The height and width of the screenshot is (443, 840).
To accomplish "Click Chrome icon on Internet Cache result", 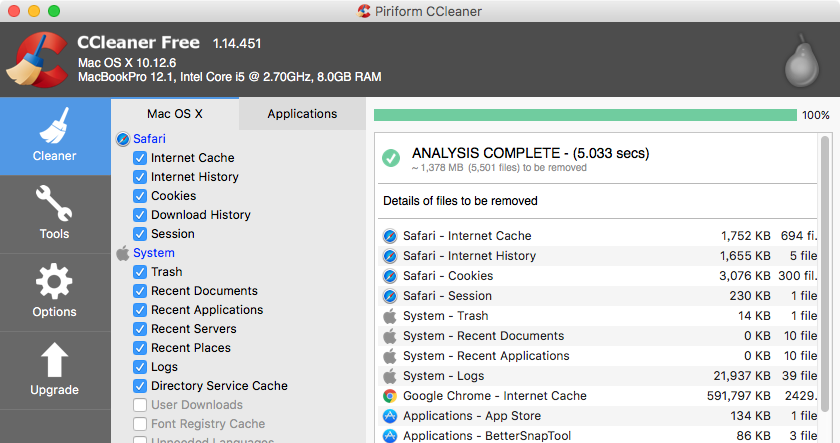I will pos(390,396).
